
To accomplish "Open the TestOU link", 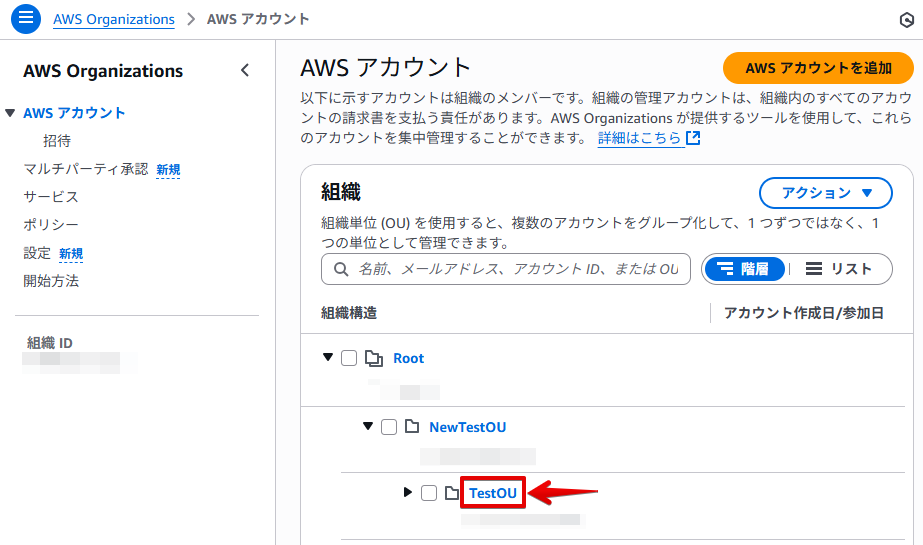I will click(493, 493).
